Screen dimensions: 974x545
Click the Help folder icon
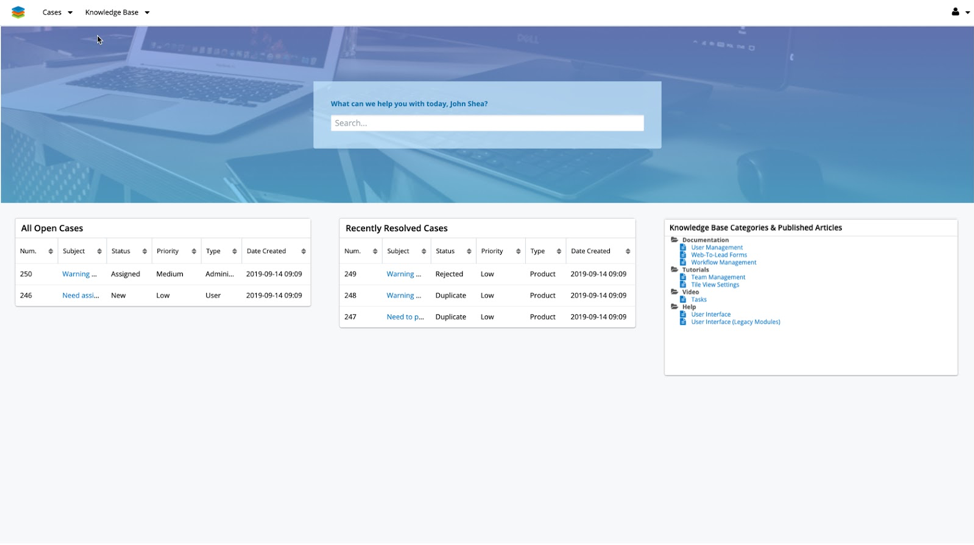coord(674,307)
